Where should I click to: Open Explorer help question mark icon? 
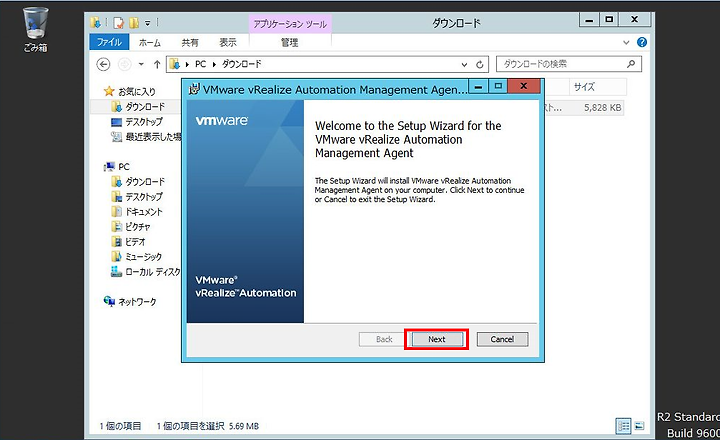click(x=641, y=42)
